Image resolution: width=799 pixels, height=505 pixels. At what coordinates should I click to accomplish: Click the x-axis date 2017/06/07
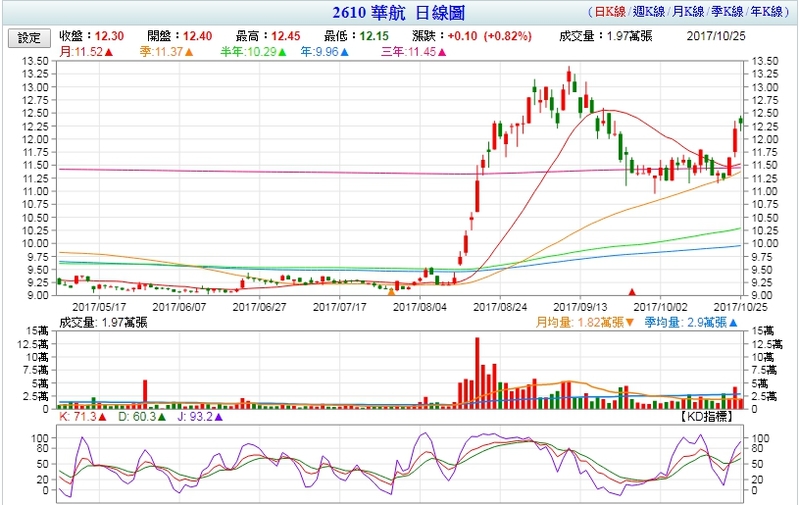tap(179, 307)
